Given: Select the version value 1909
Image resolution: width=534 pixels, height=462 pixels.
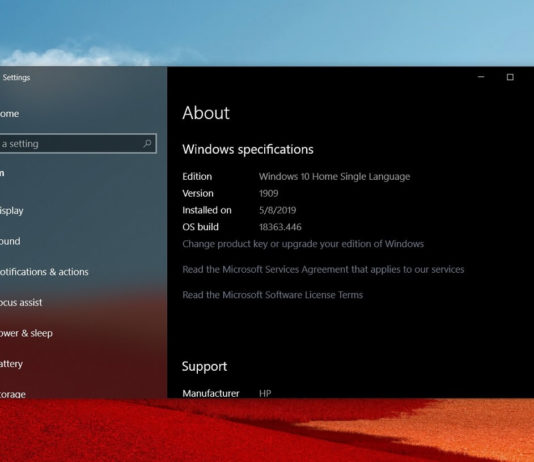Looking at the screenshot, I should pyautogui.click(x=269, y=193).
